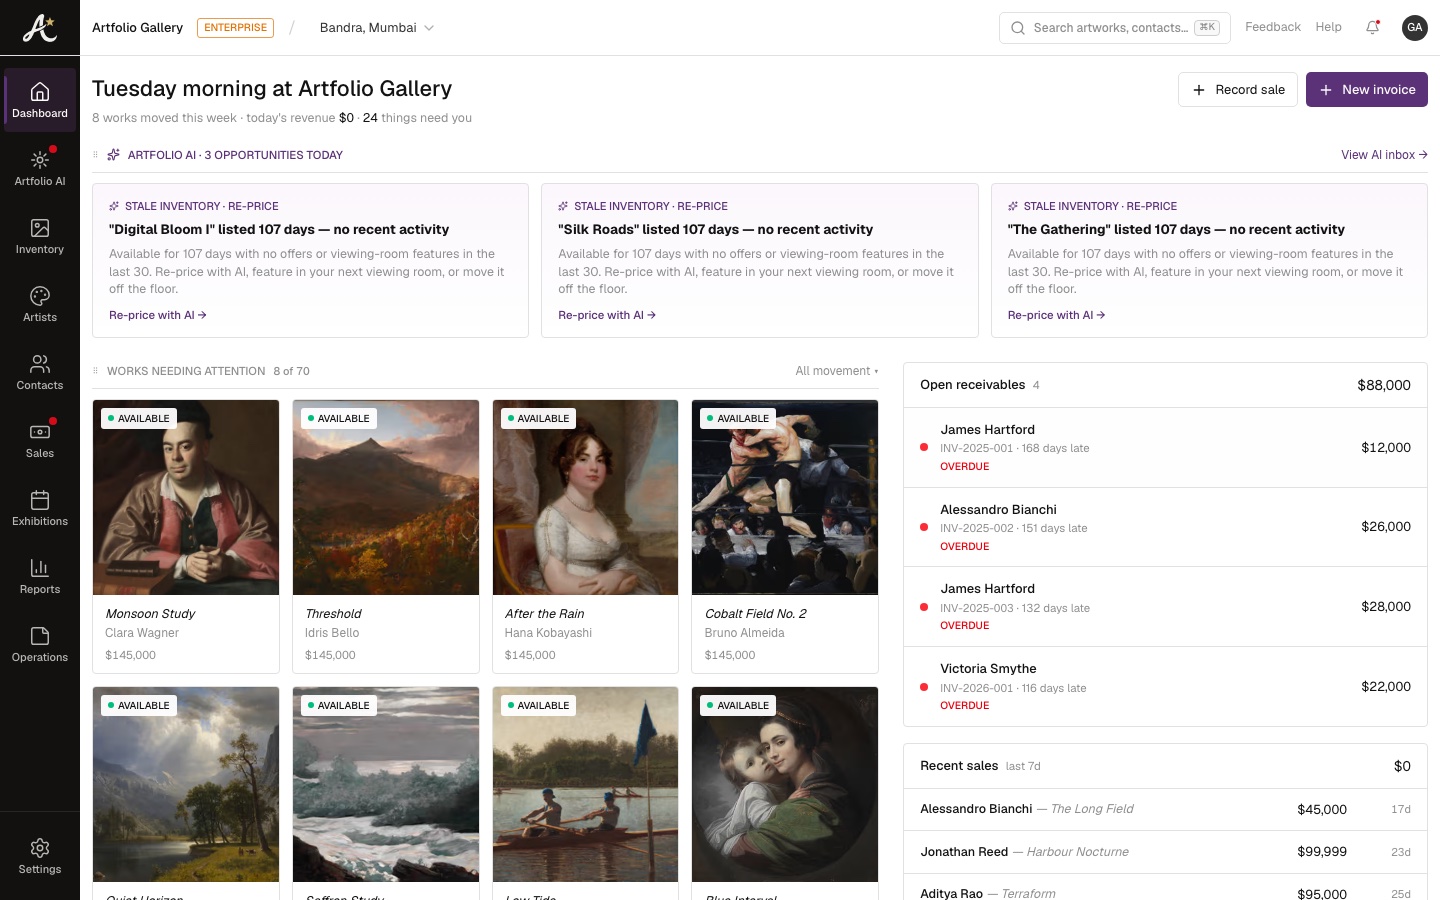View Reports from the sidebar
The image size is (1440, 900).
coord(40,576)
